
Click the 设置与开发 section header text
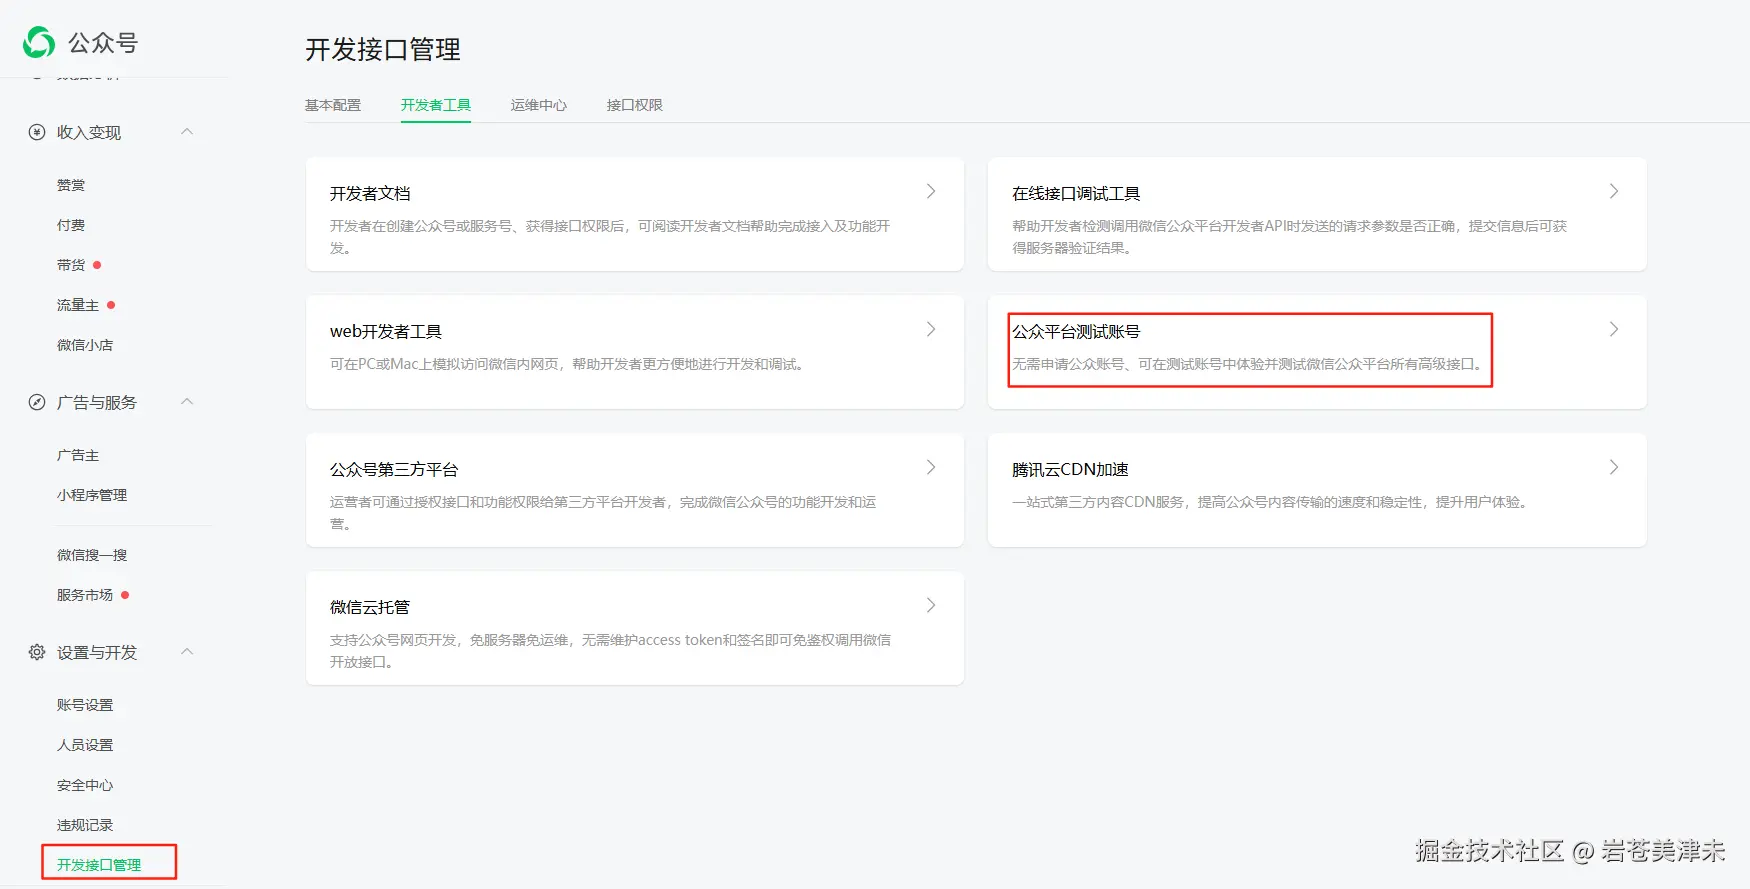[x=97, y=652]
